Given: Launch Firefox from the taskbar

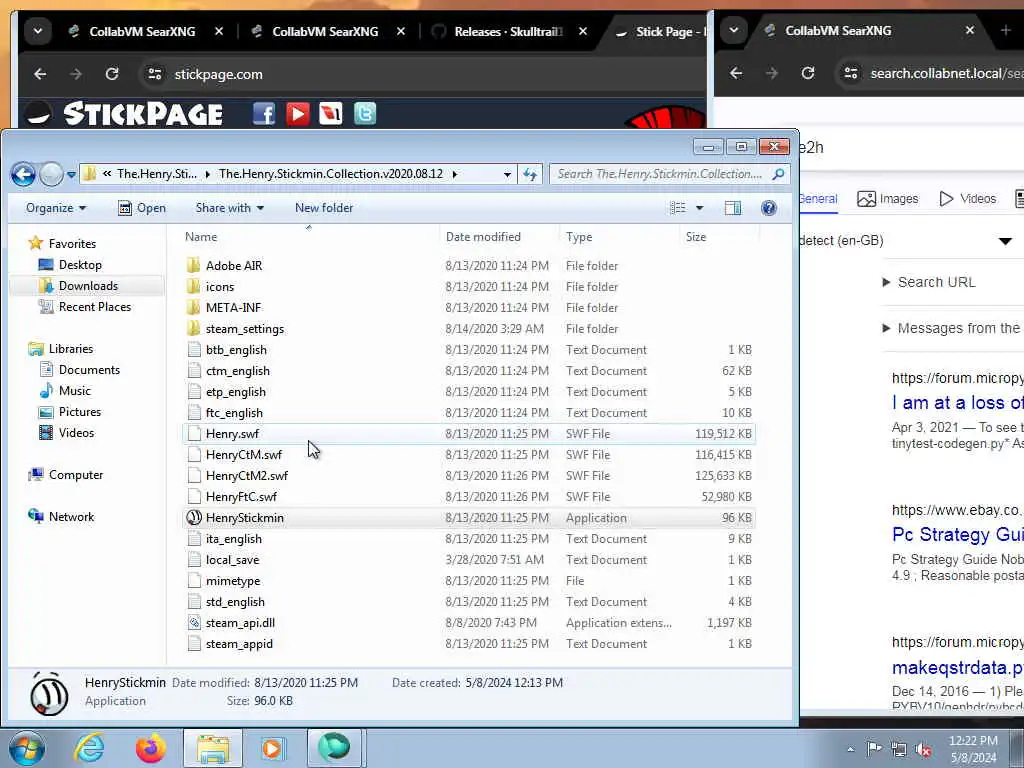Looking at the screenshot, I should pos(151,748).
